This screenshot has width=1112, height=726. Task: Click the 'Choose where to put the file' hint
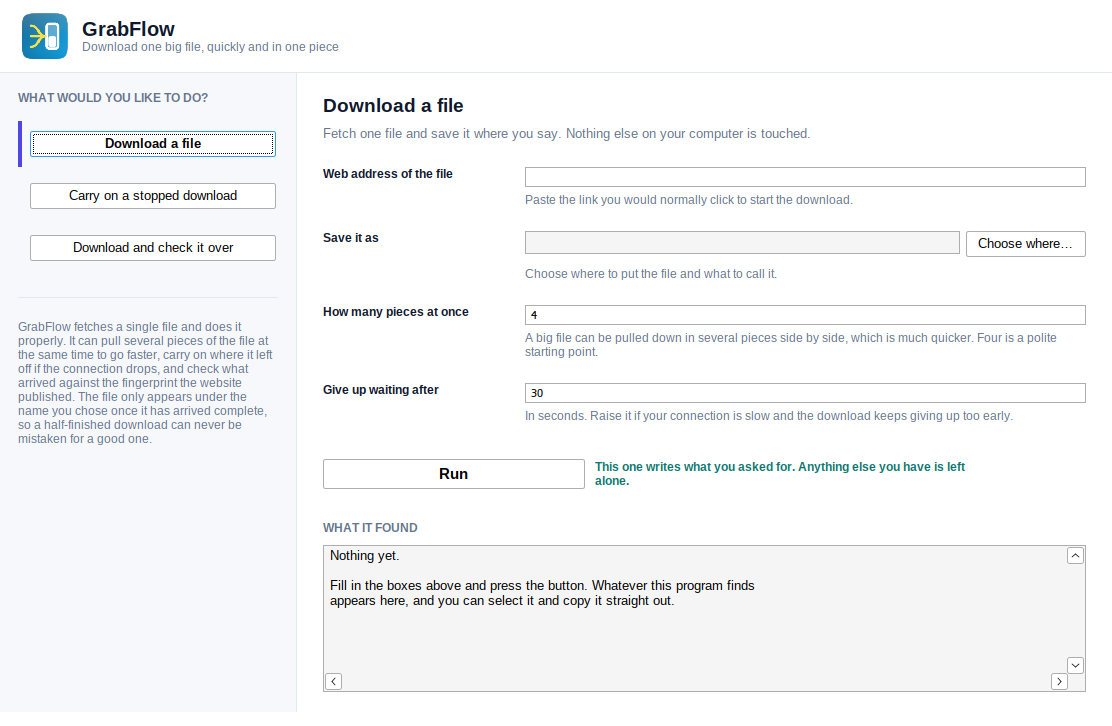pos(651,274)
